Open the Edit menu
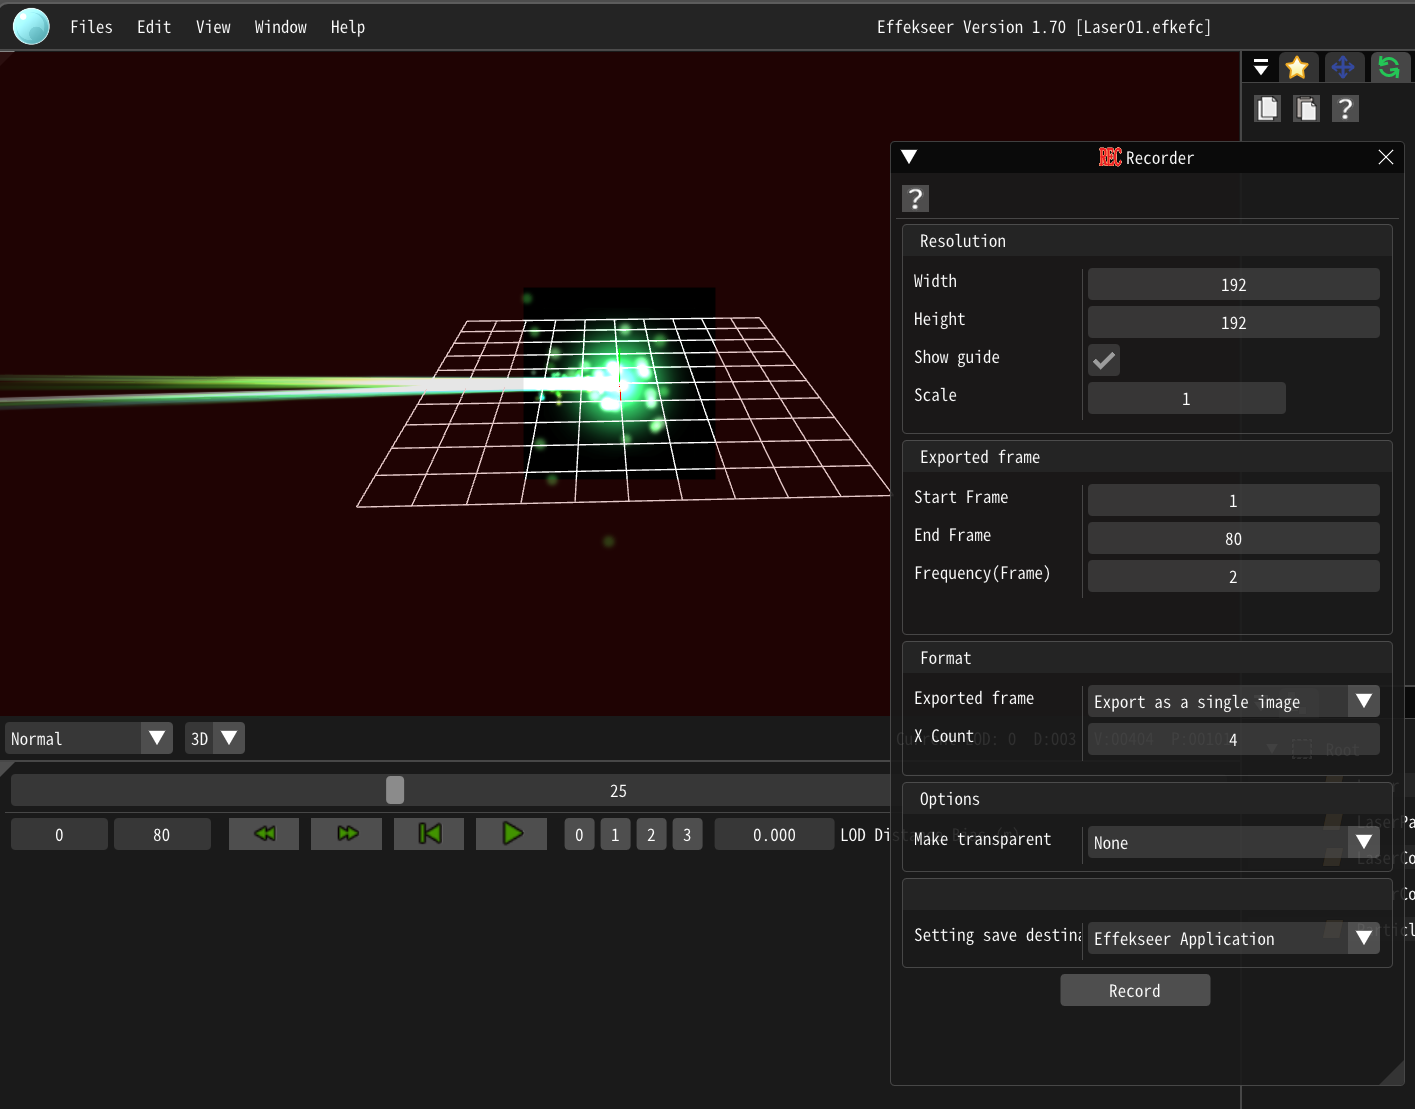The width and height of the screenshot is (1415, 1109). tap(154, 27)
